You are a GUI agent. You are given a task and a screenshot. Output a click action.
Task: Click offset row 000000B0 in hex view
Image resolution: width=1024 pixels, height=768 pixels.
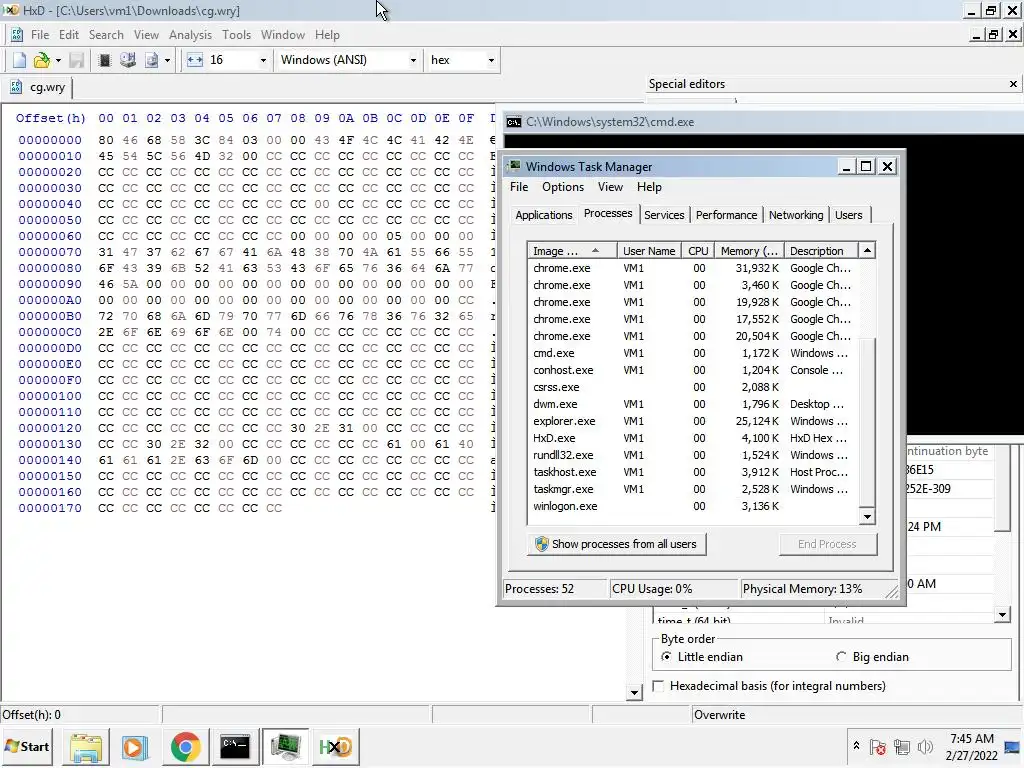click(50, 316)
